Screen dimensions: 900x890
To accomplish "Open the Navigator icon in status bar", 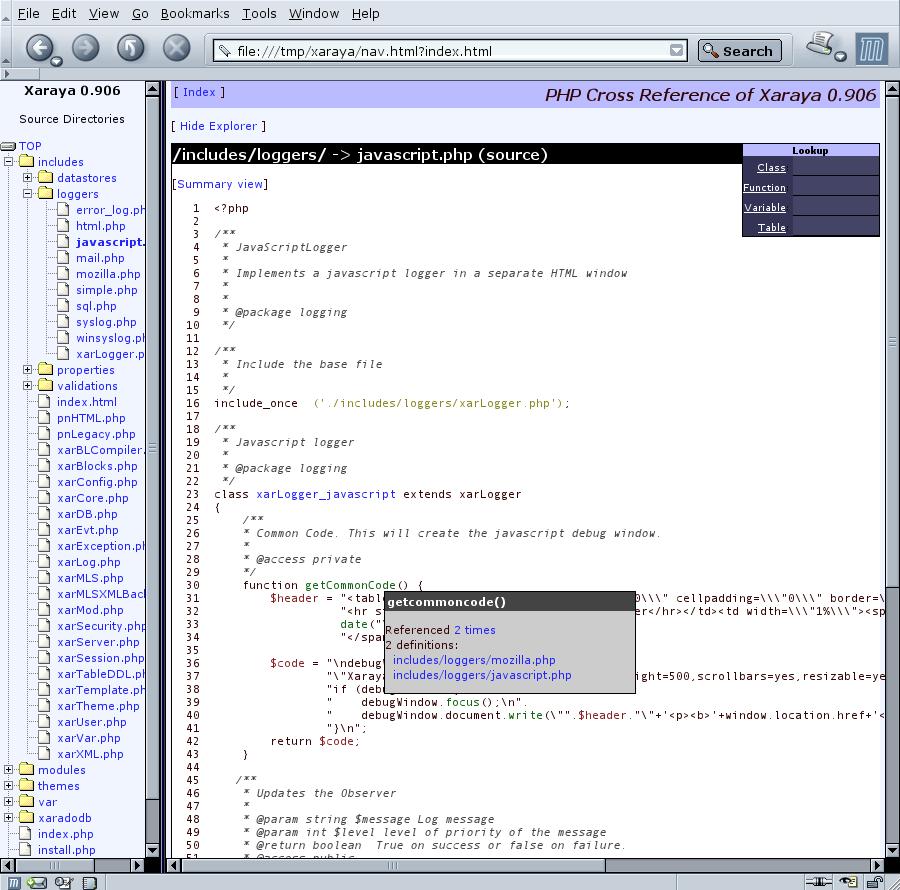I will [12, 882].
